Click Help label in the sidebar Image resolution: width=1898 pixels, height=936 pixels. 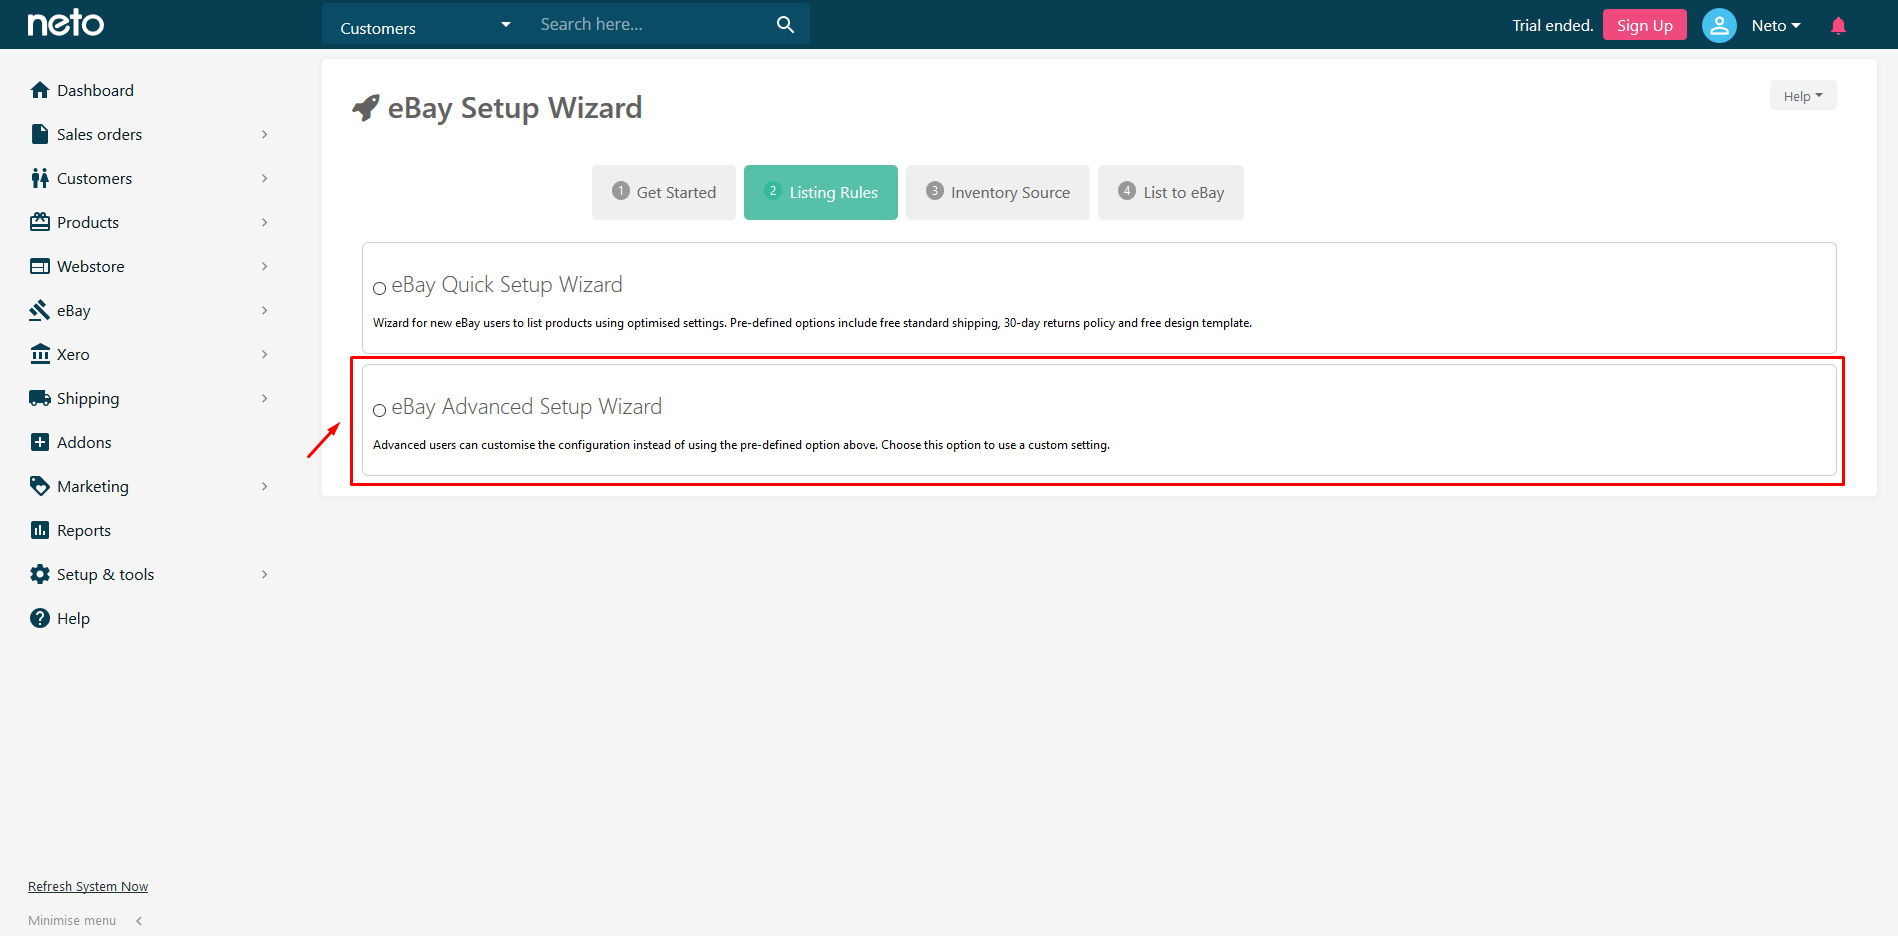(x=73, y=618)
